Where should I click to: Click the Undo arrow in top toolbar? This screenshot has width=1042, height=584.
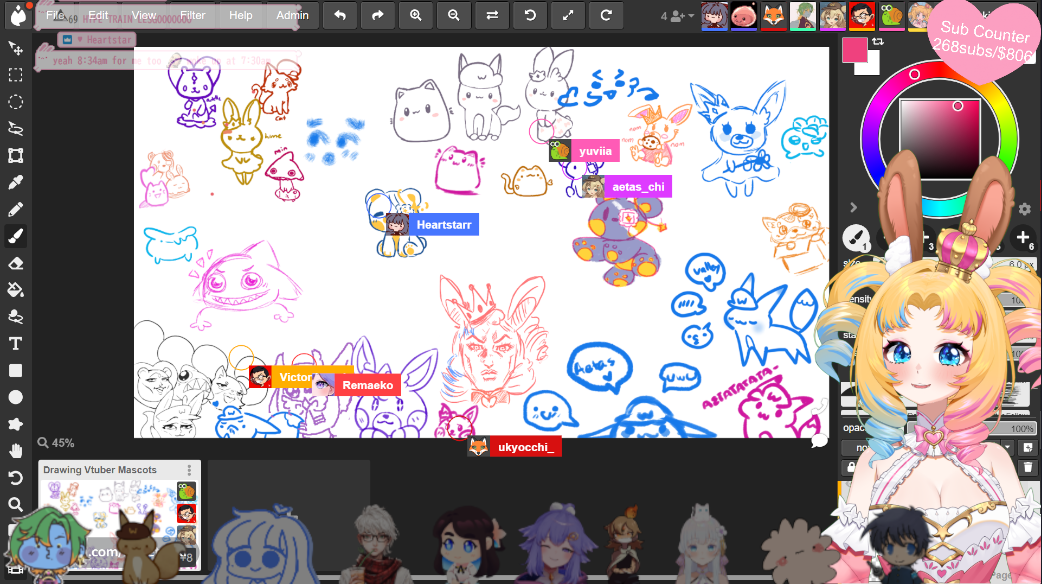(x=340, y=15)
